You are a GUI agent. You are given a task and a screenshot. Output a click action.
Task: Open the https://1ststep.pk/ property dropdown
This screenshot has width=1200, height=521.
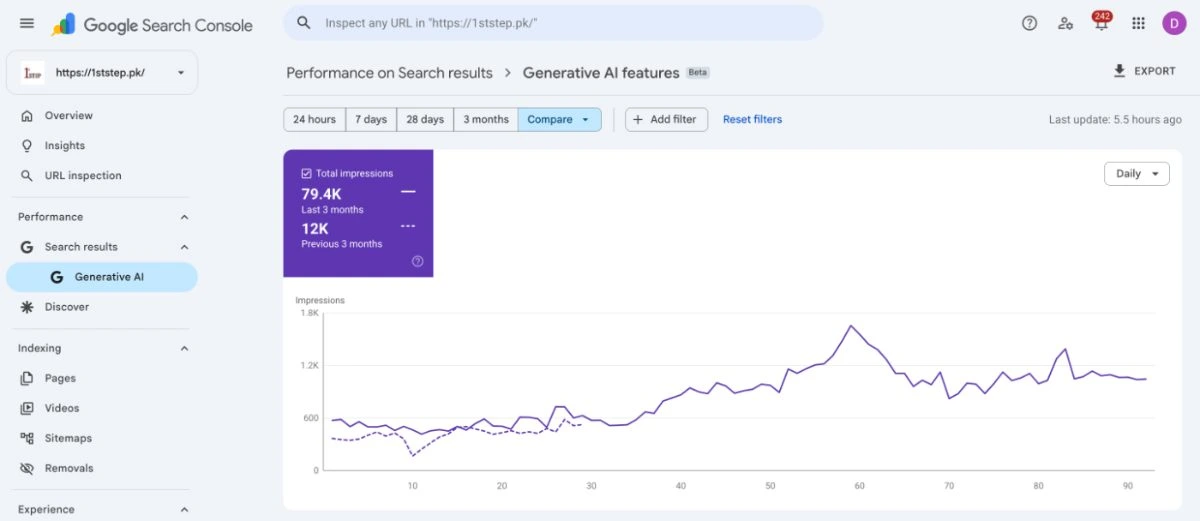tap(102, 72)
